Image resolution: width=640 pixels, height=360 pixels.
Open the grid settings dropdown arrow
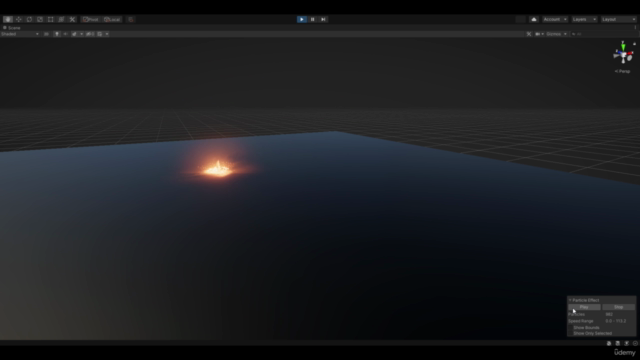pos(107,34)
